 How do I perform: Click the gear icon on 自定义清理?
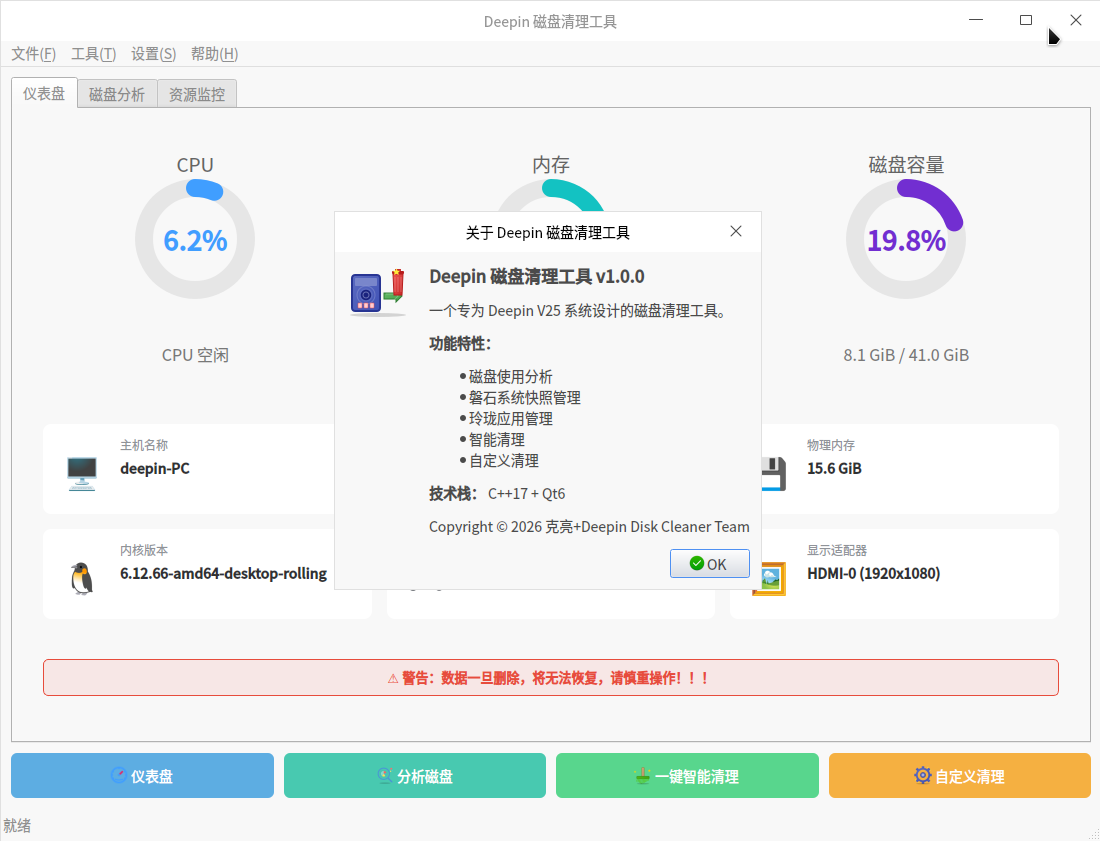tap(923, 775)
